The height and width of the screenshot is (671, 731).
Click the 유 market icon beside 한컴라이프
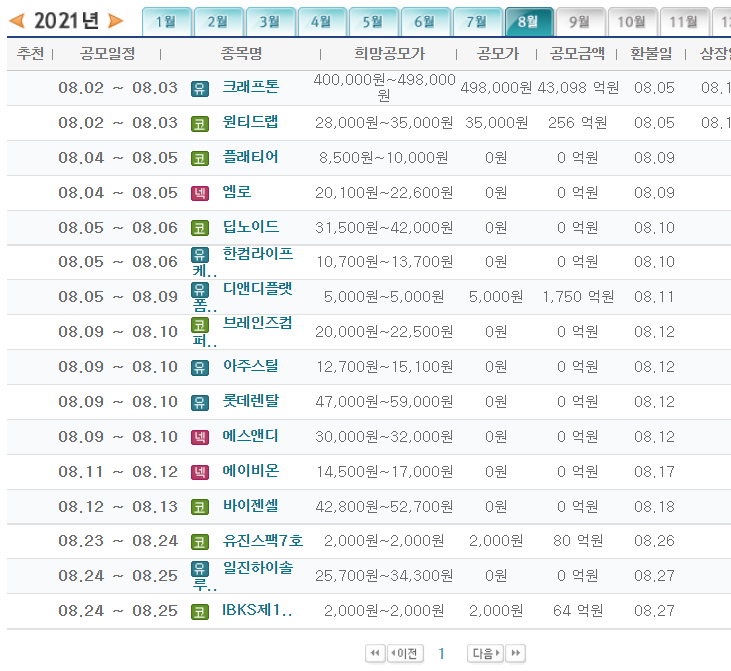[x=200, y=255]
